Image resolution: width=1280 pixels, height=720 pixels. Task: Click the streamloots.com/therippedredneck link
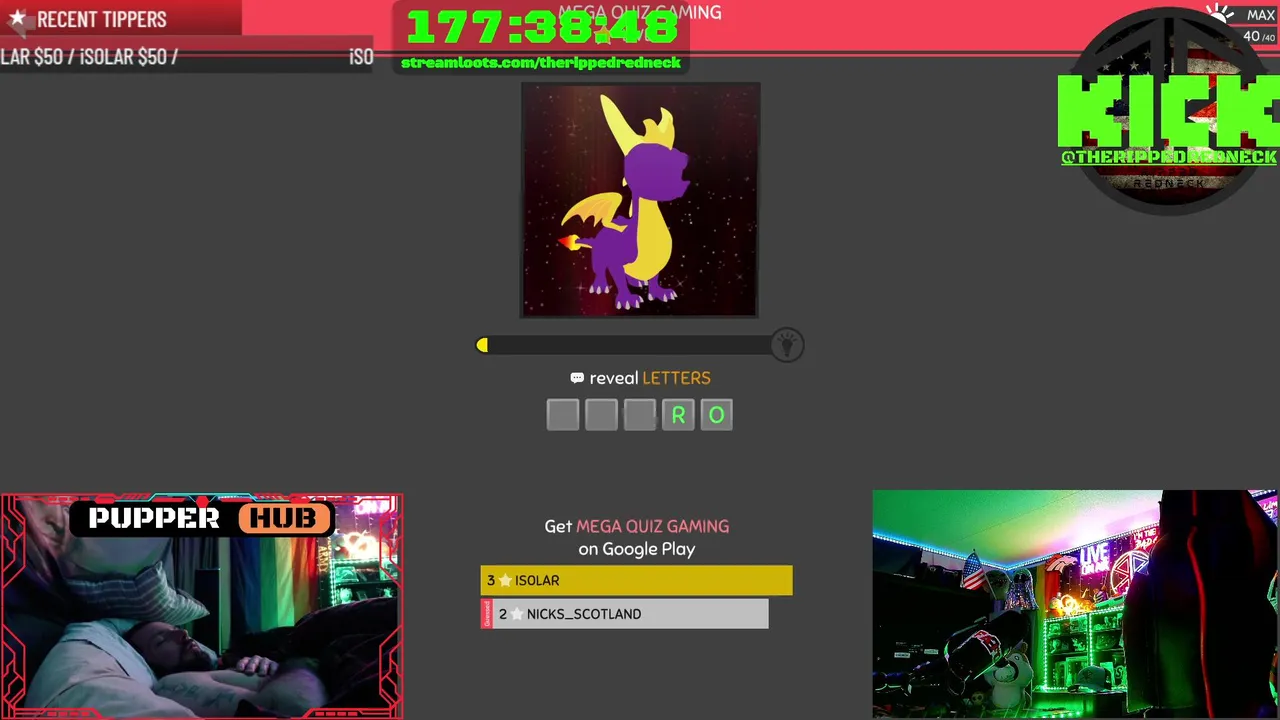(x=541, y=62)
